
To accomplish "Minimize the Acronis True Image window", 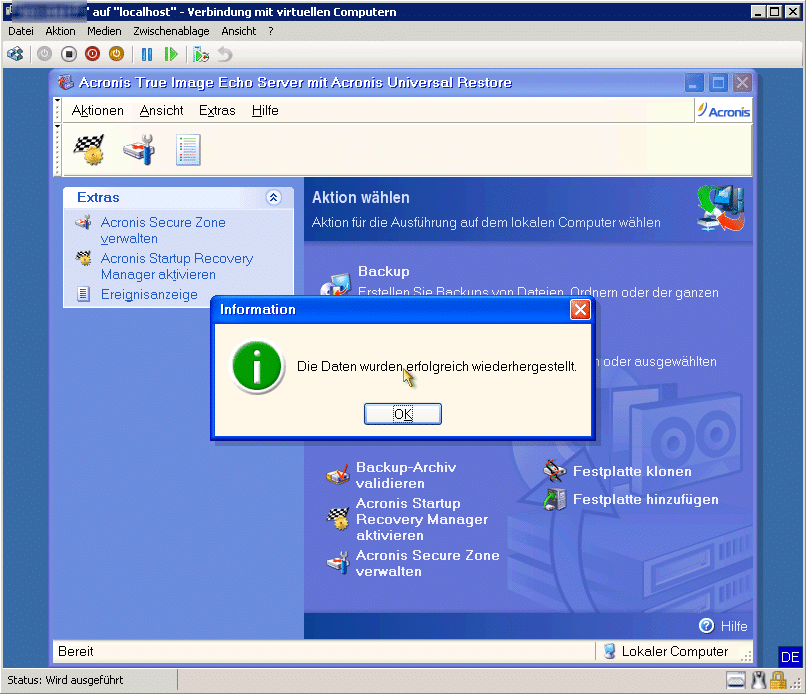I will point(694,82).
